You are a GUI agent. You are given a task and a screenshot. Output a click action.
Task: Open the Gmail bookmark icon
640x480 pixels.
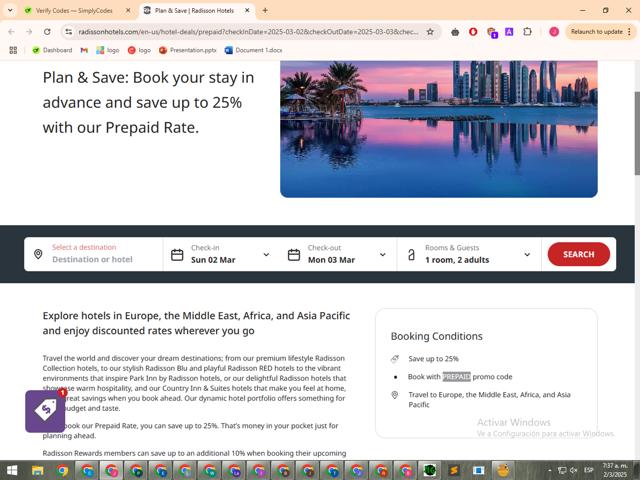pos(84,50)
